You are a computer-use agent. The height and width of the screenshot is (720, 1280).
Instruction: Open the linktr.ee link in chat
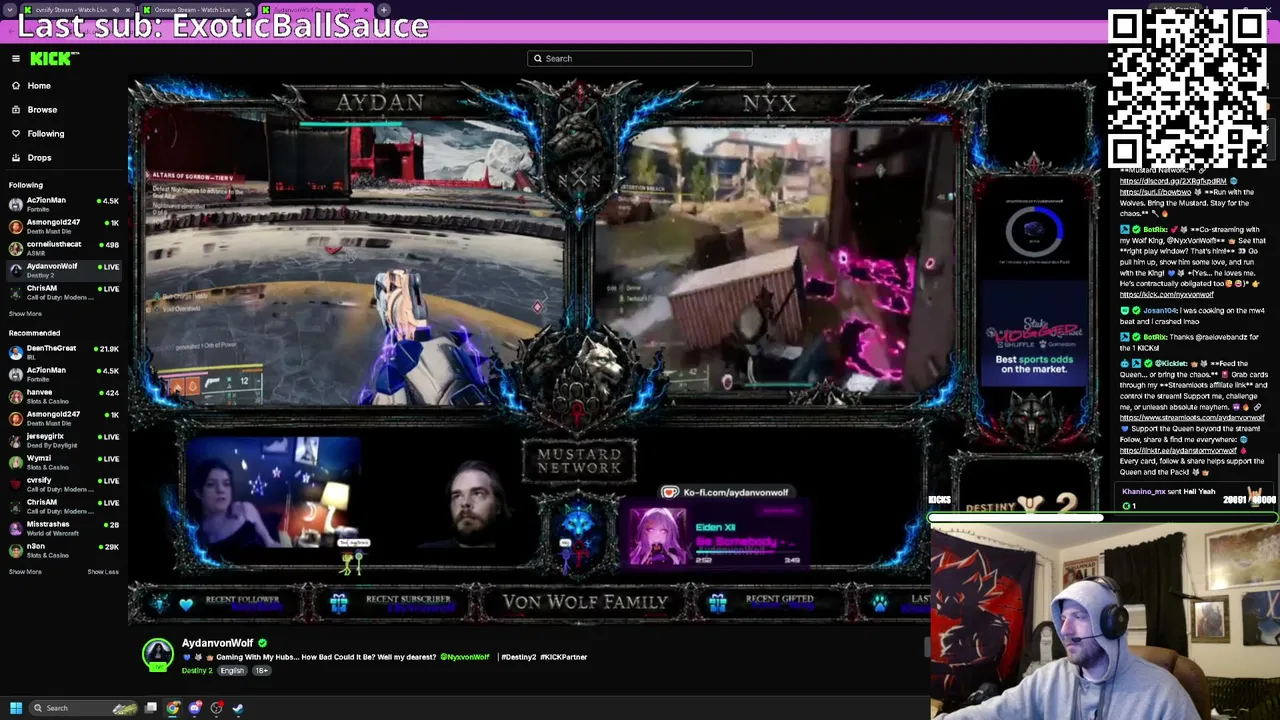(1177, 451)
